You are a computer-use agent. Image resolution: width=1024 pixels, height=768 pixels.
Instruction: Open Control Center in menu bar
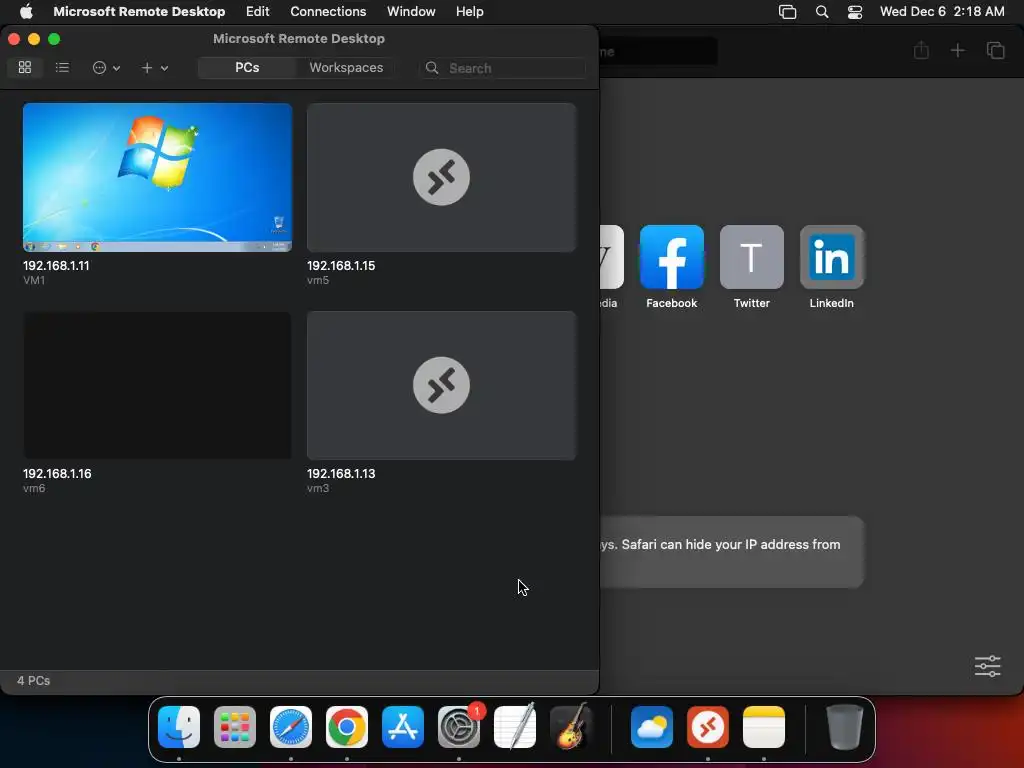click(x=855, y=12)
